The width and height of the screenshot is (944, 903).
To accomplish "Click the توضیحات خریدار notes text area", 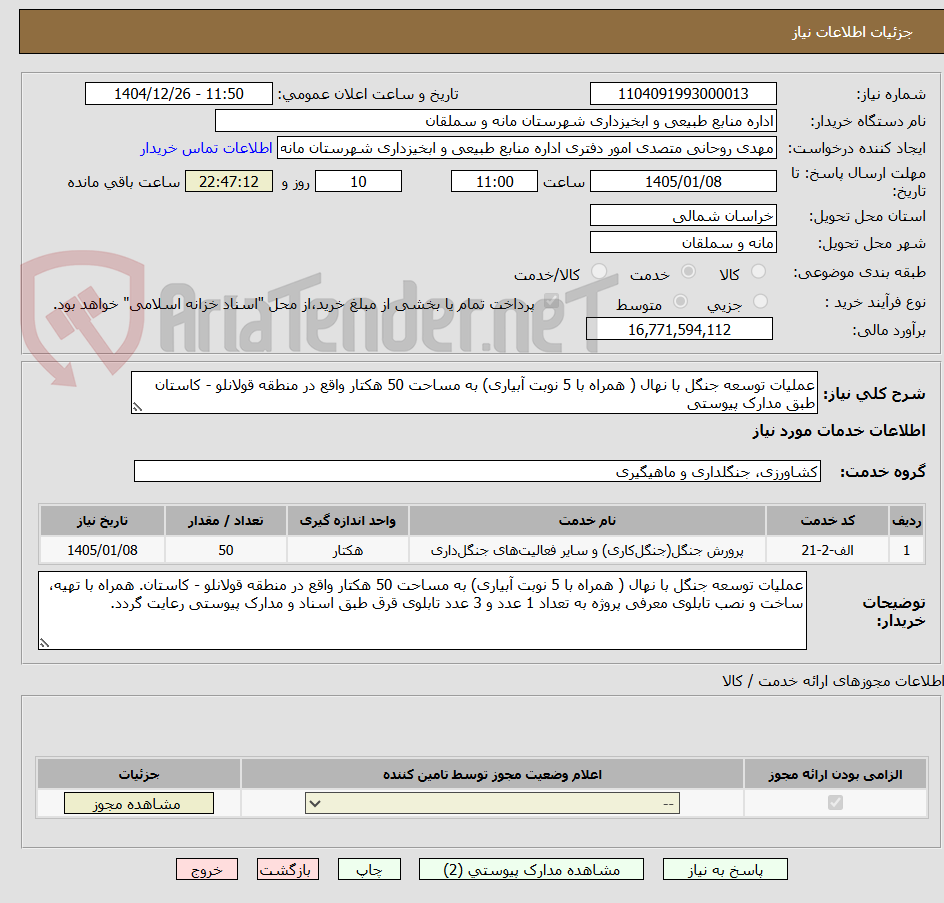I will pos(422,610).
